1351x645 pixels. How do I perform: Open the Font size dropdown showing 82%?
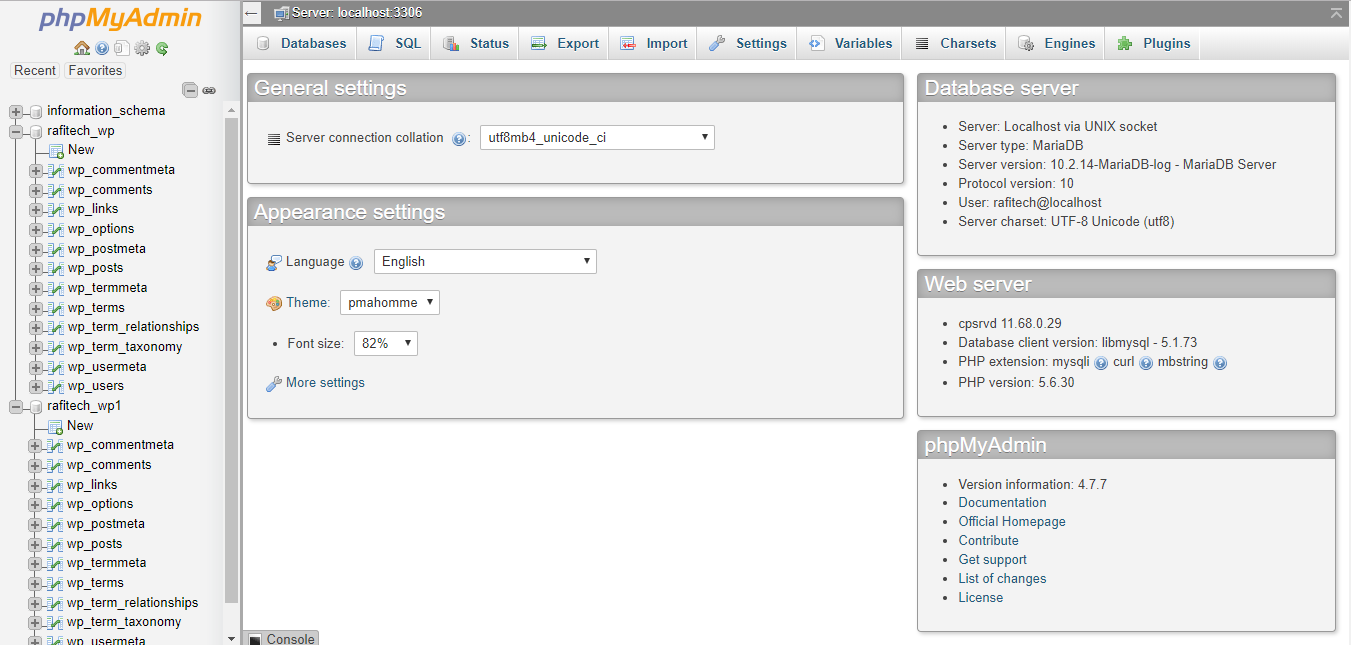click(x=386, y=343)
